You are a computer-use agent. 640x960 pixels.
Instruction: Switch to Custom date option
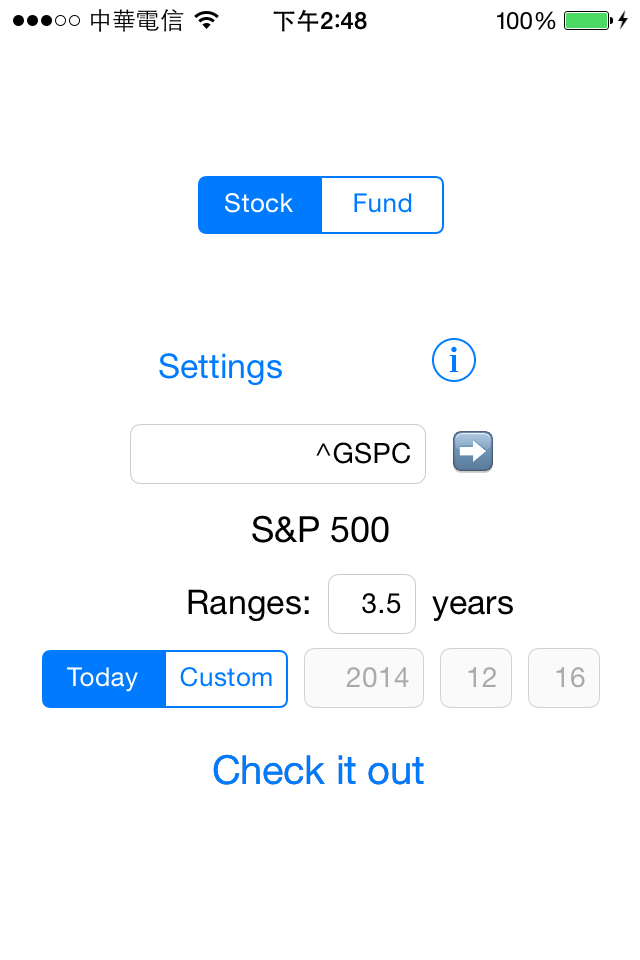click(x=226, y=678)
